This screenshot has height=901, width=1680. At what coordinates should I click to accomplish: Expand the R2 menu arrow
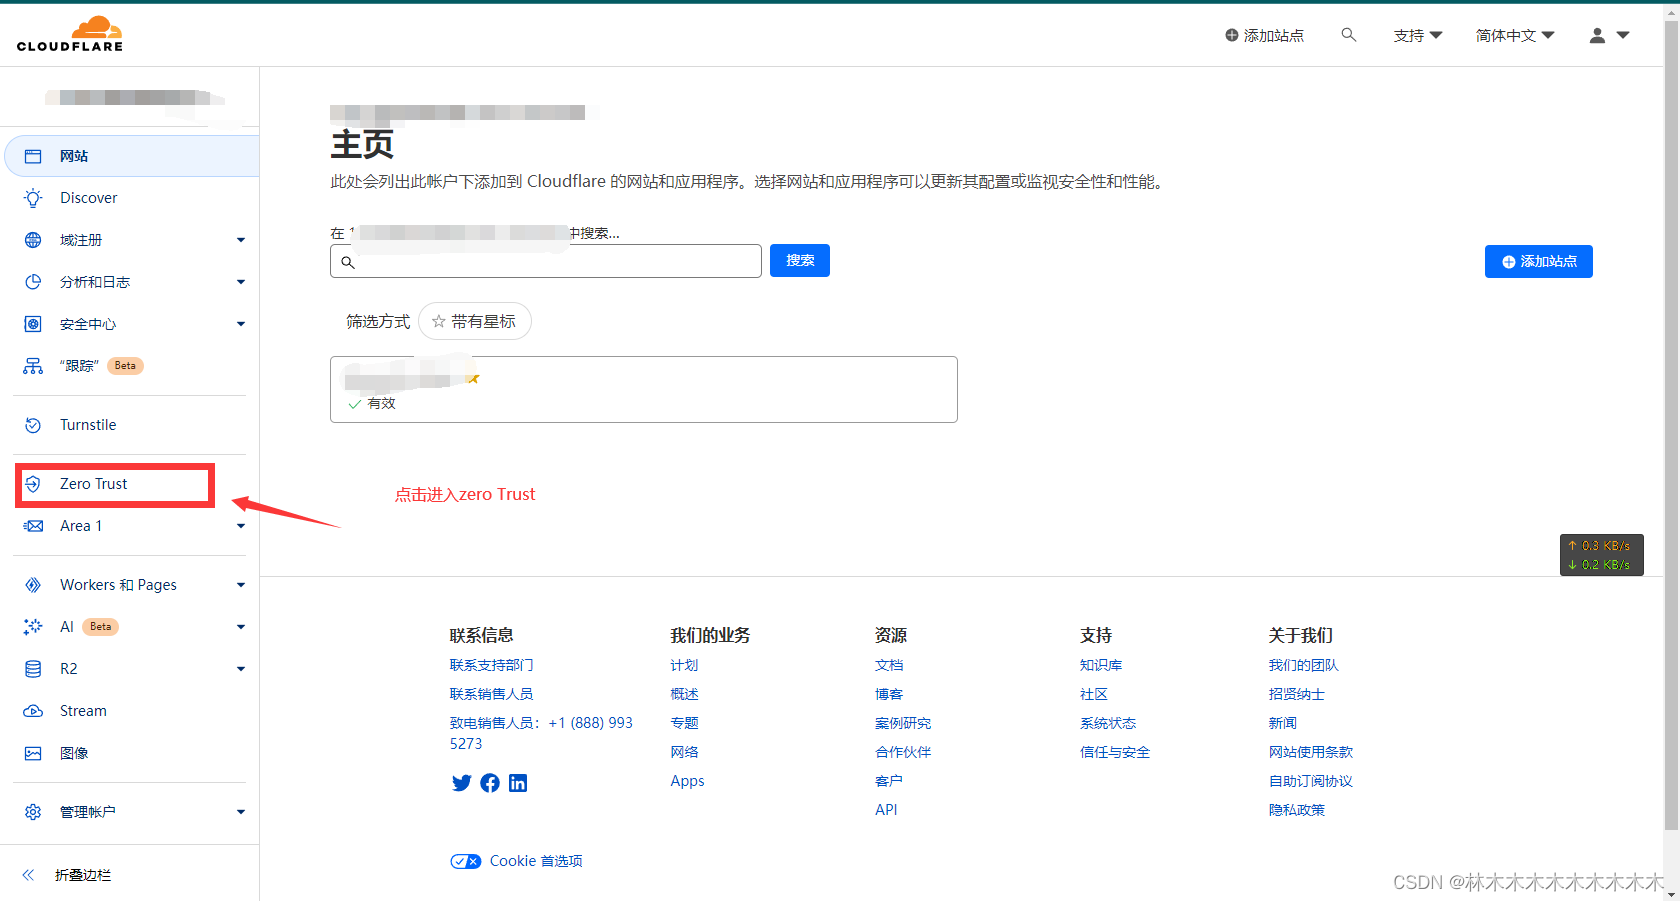point(241,669)
